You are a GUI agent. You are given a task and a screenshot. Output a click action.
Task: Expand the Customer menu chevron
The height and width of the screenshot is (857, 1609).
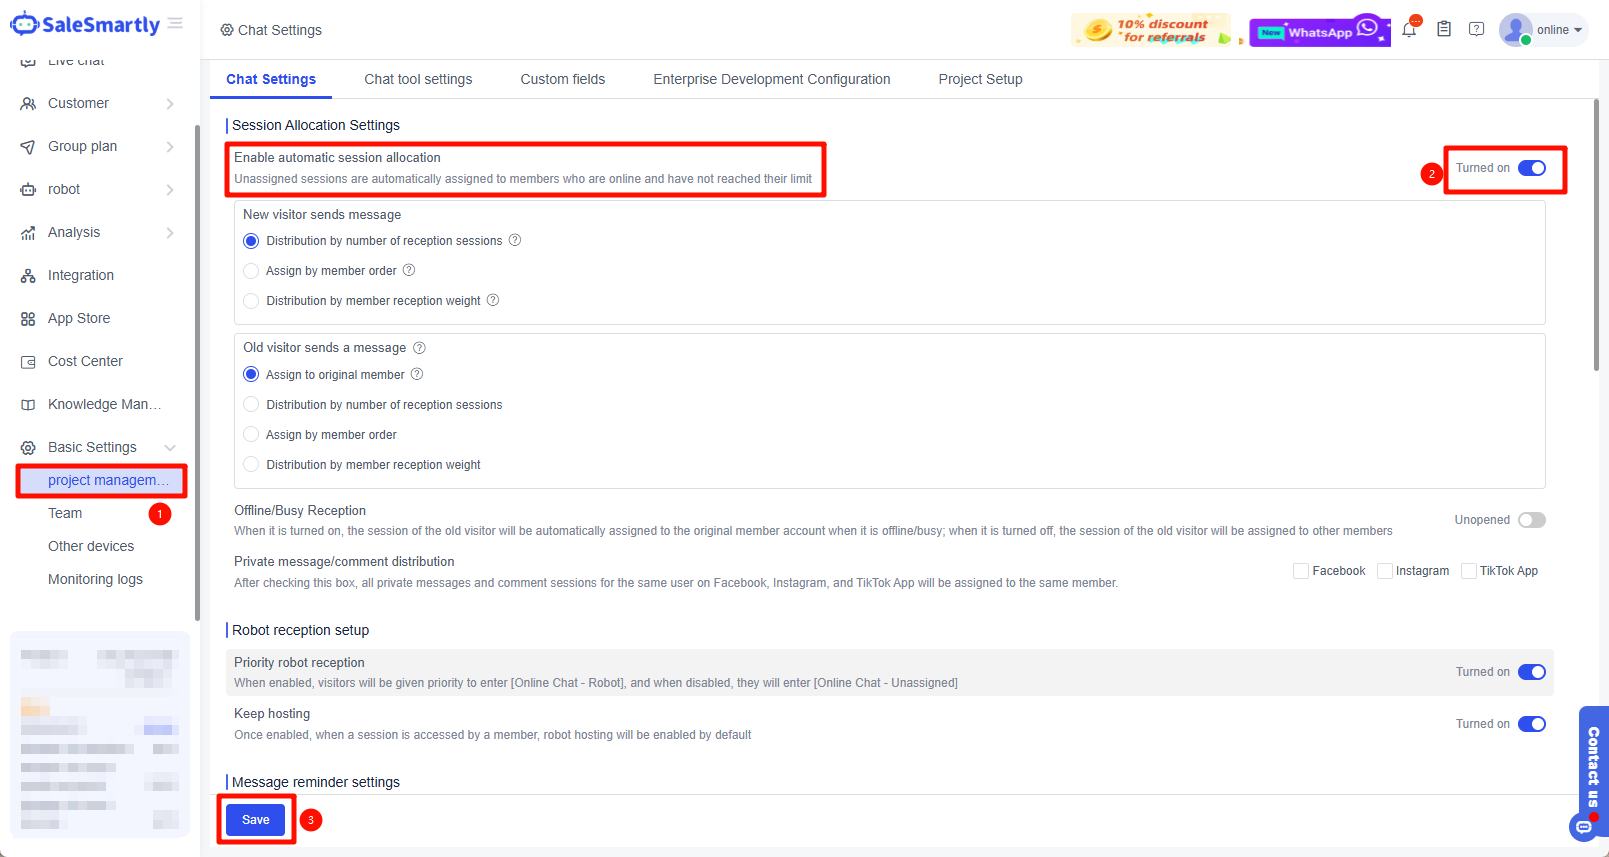tap(170, 104)
